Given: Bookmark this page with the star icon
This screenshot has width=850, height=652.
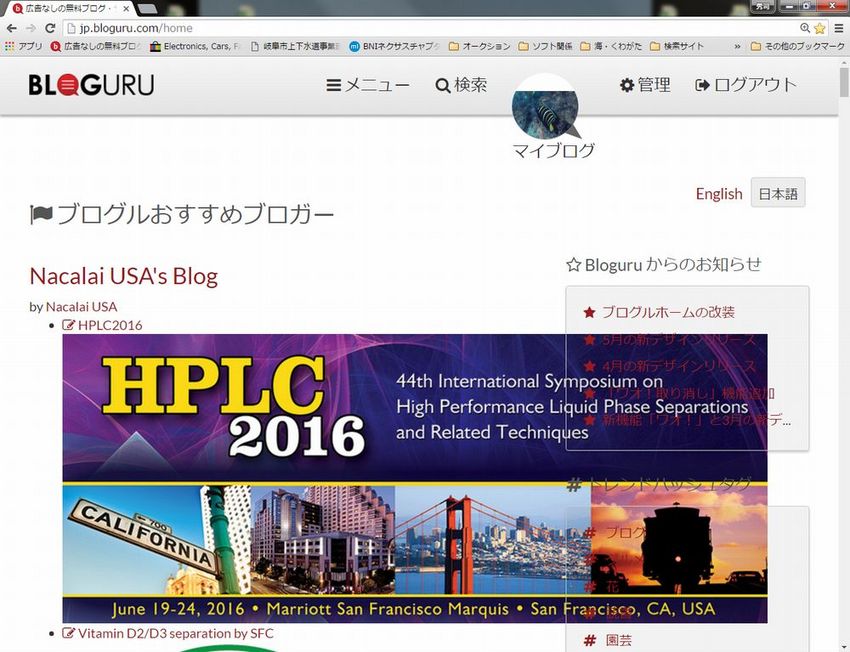Looking at the screenshot, I should click(x=820, y=28).
